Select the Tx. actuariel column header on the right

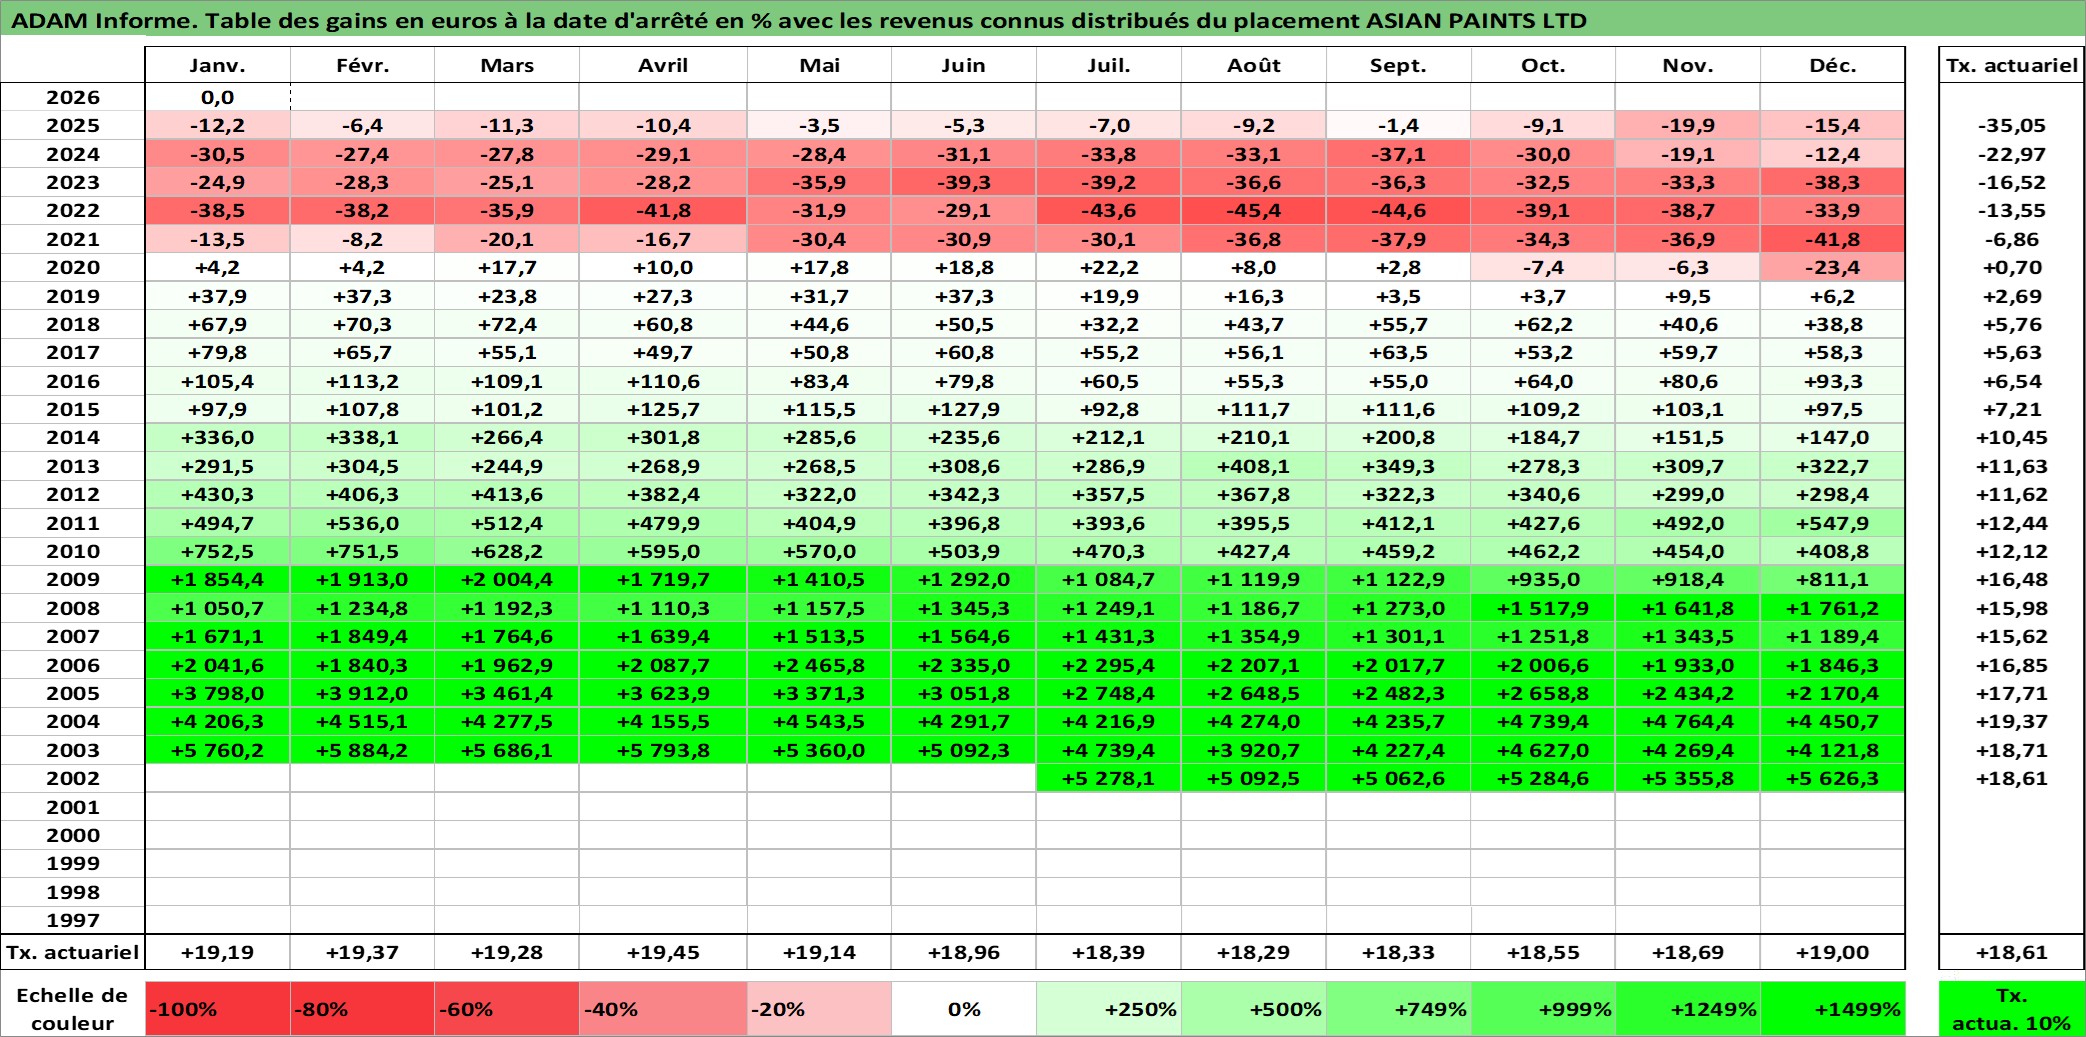click(x=2012, y=65)
